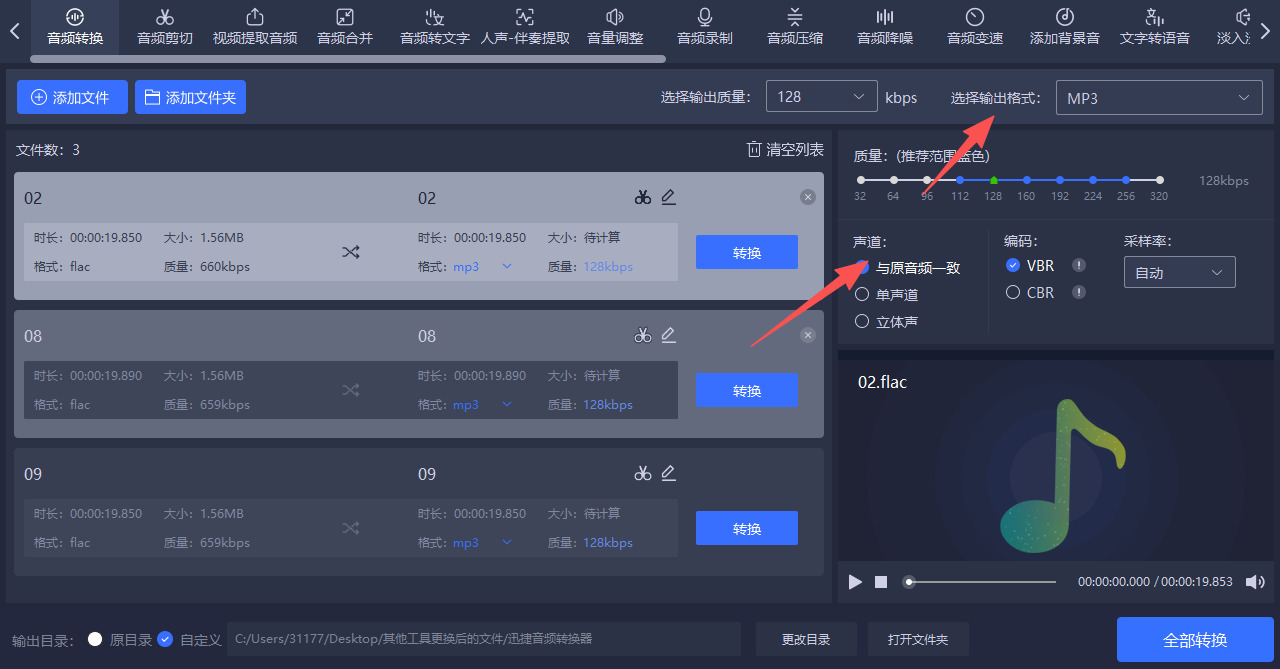Click 128kbps quality link for file 08
Screen dimensions: 1280x669
point(608,405)
